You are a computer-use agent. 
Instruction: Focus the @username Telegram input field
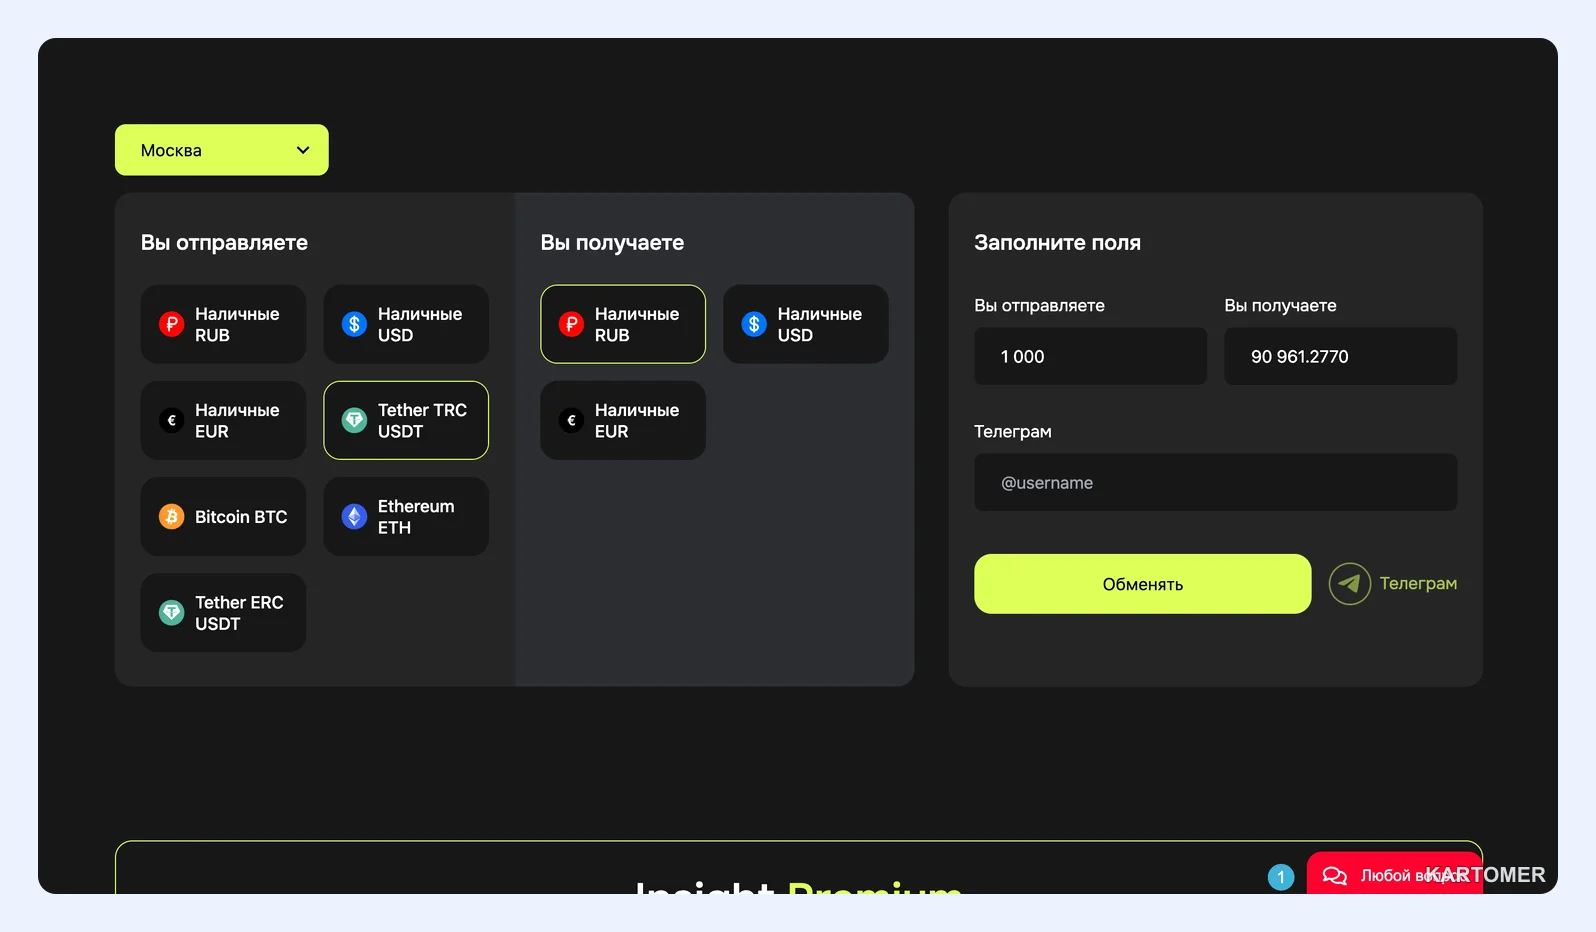pyautogui.click(x=1216, y=483)
